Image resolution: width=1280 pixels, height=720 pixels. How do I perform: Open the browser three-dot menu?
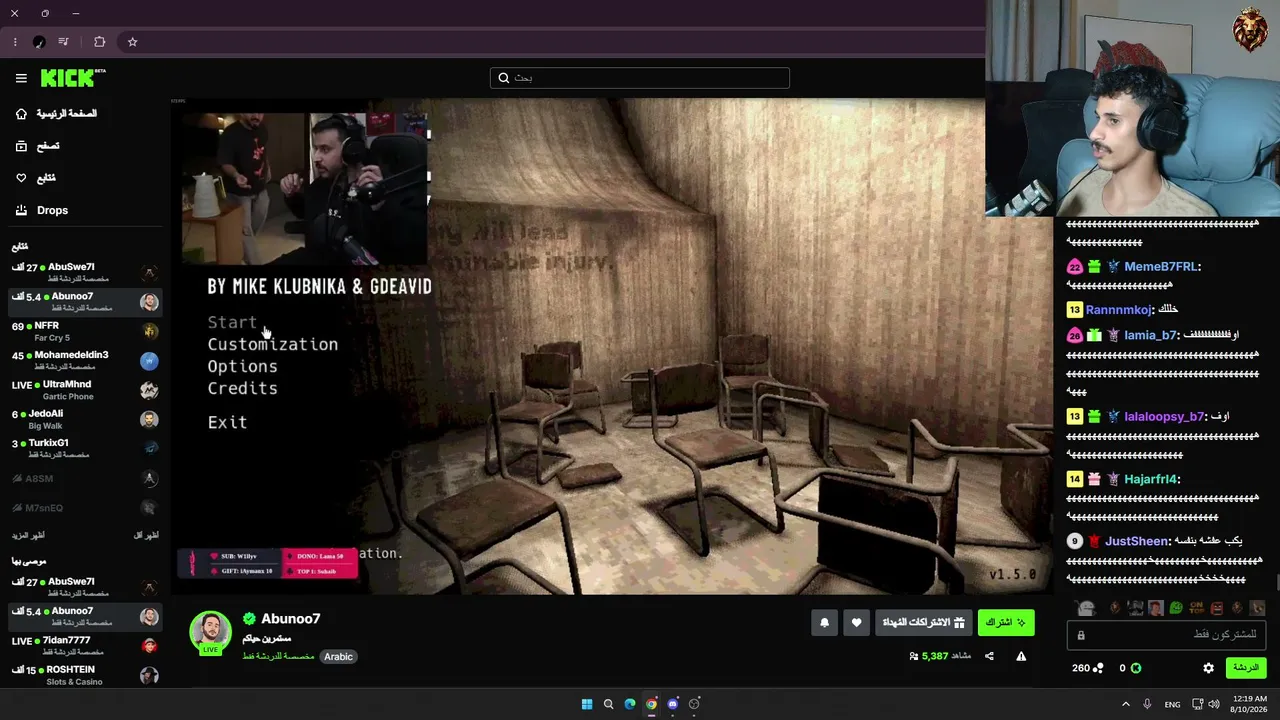point(15,42)
